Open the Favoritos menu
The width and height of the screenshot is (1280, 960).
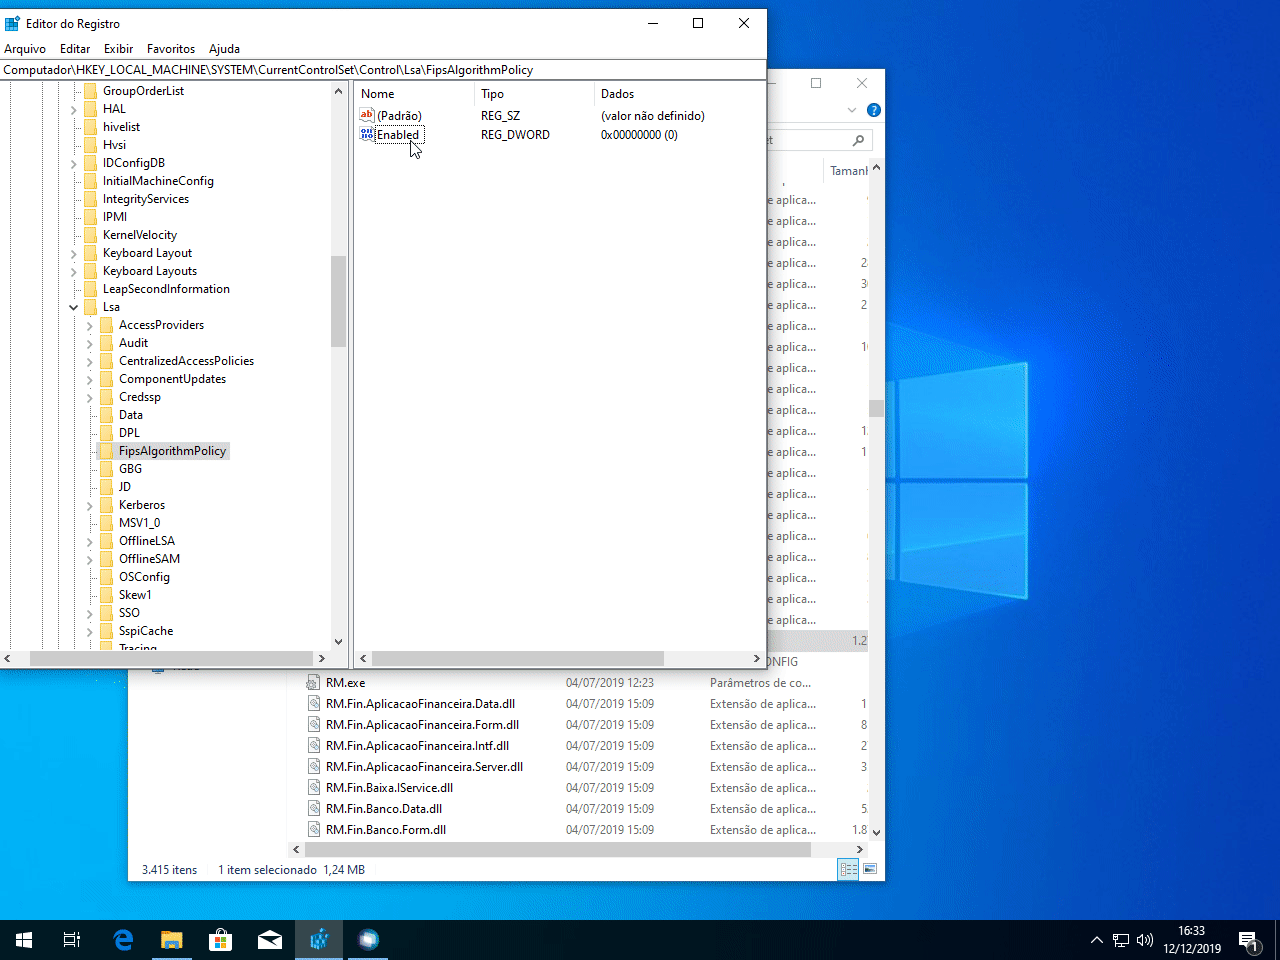pos(171,48)
